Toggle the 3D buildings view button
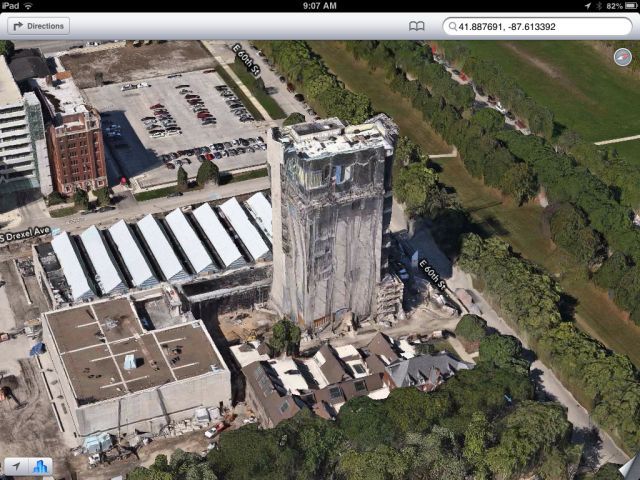The height and width of the screenshot is (480, 640). (x=41, y=466)
